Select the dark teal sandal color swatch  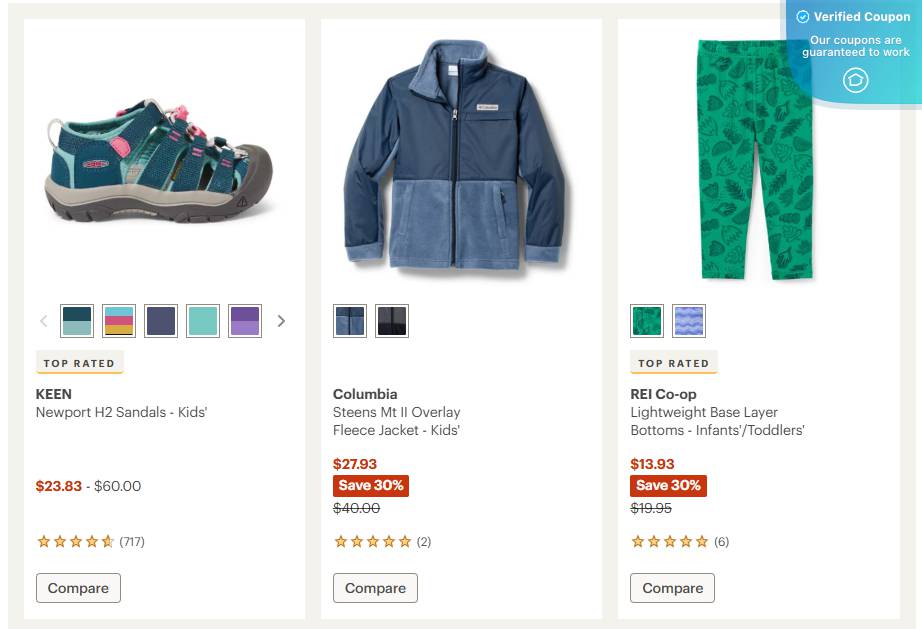pyautogui.click(x=77, y=321)
